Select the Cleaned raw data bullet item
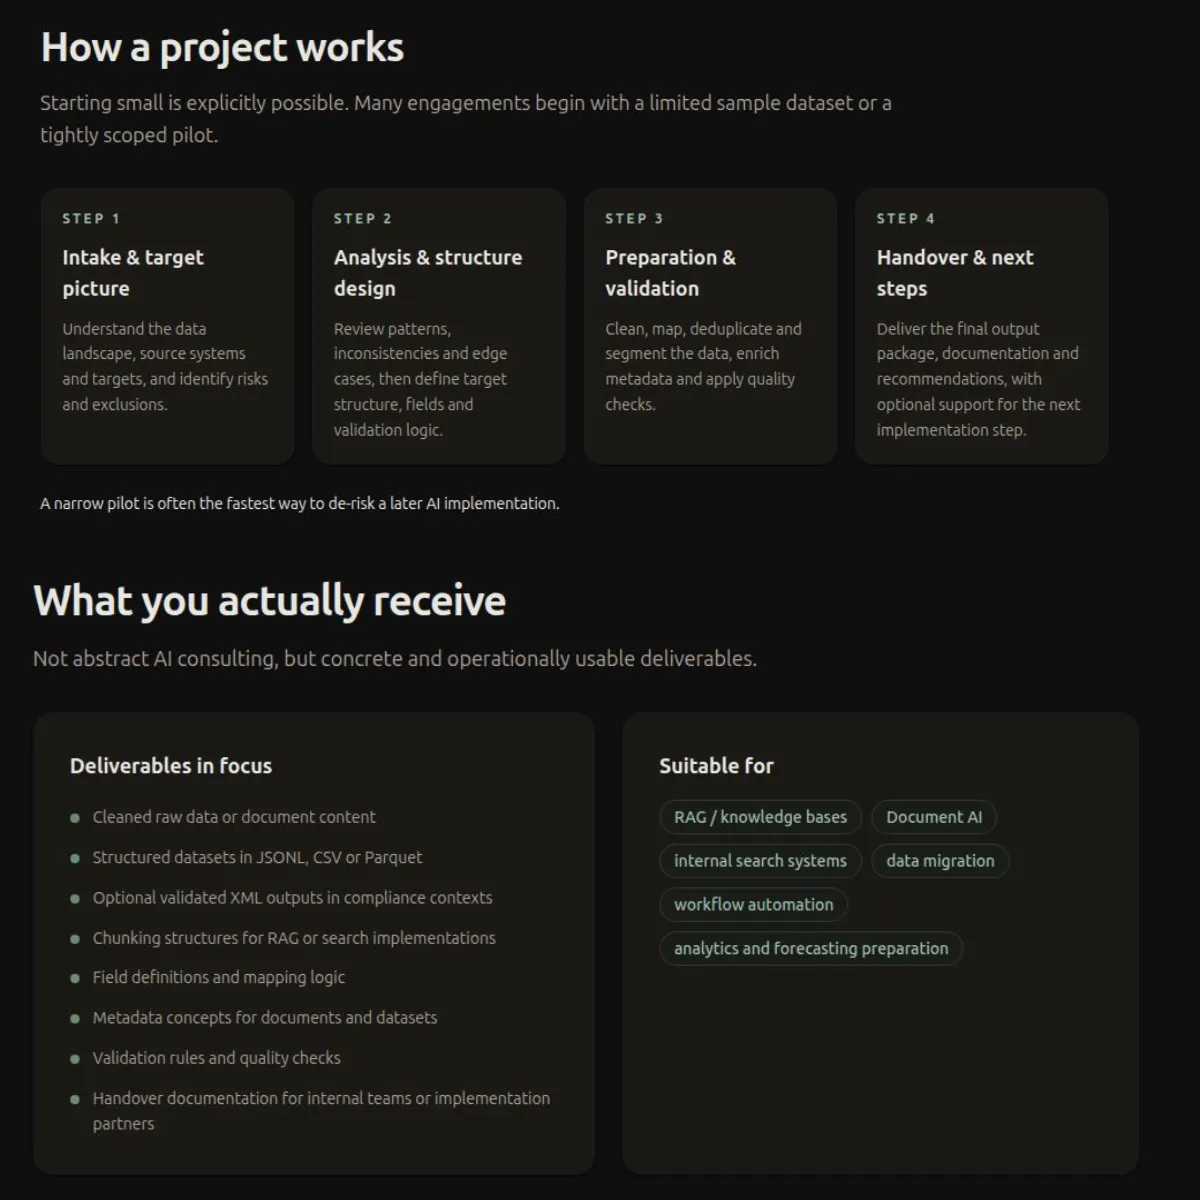This screenshot has height=1200, width=1200. (x=233, y=817)
